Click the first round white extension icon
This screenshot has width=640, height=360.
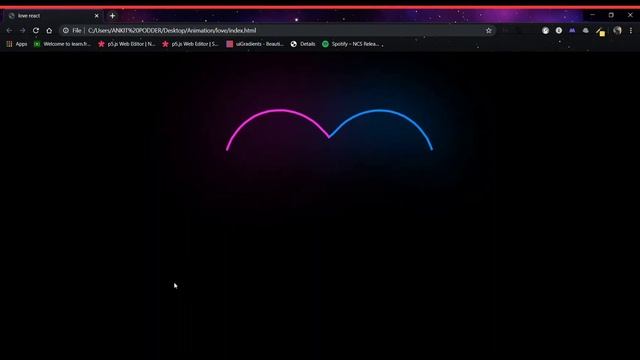[x=545, y=30]
